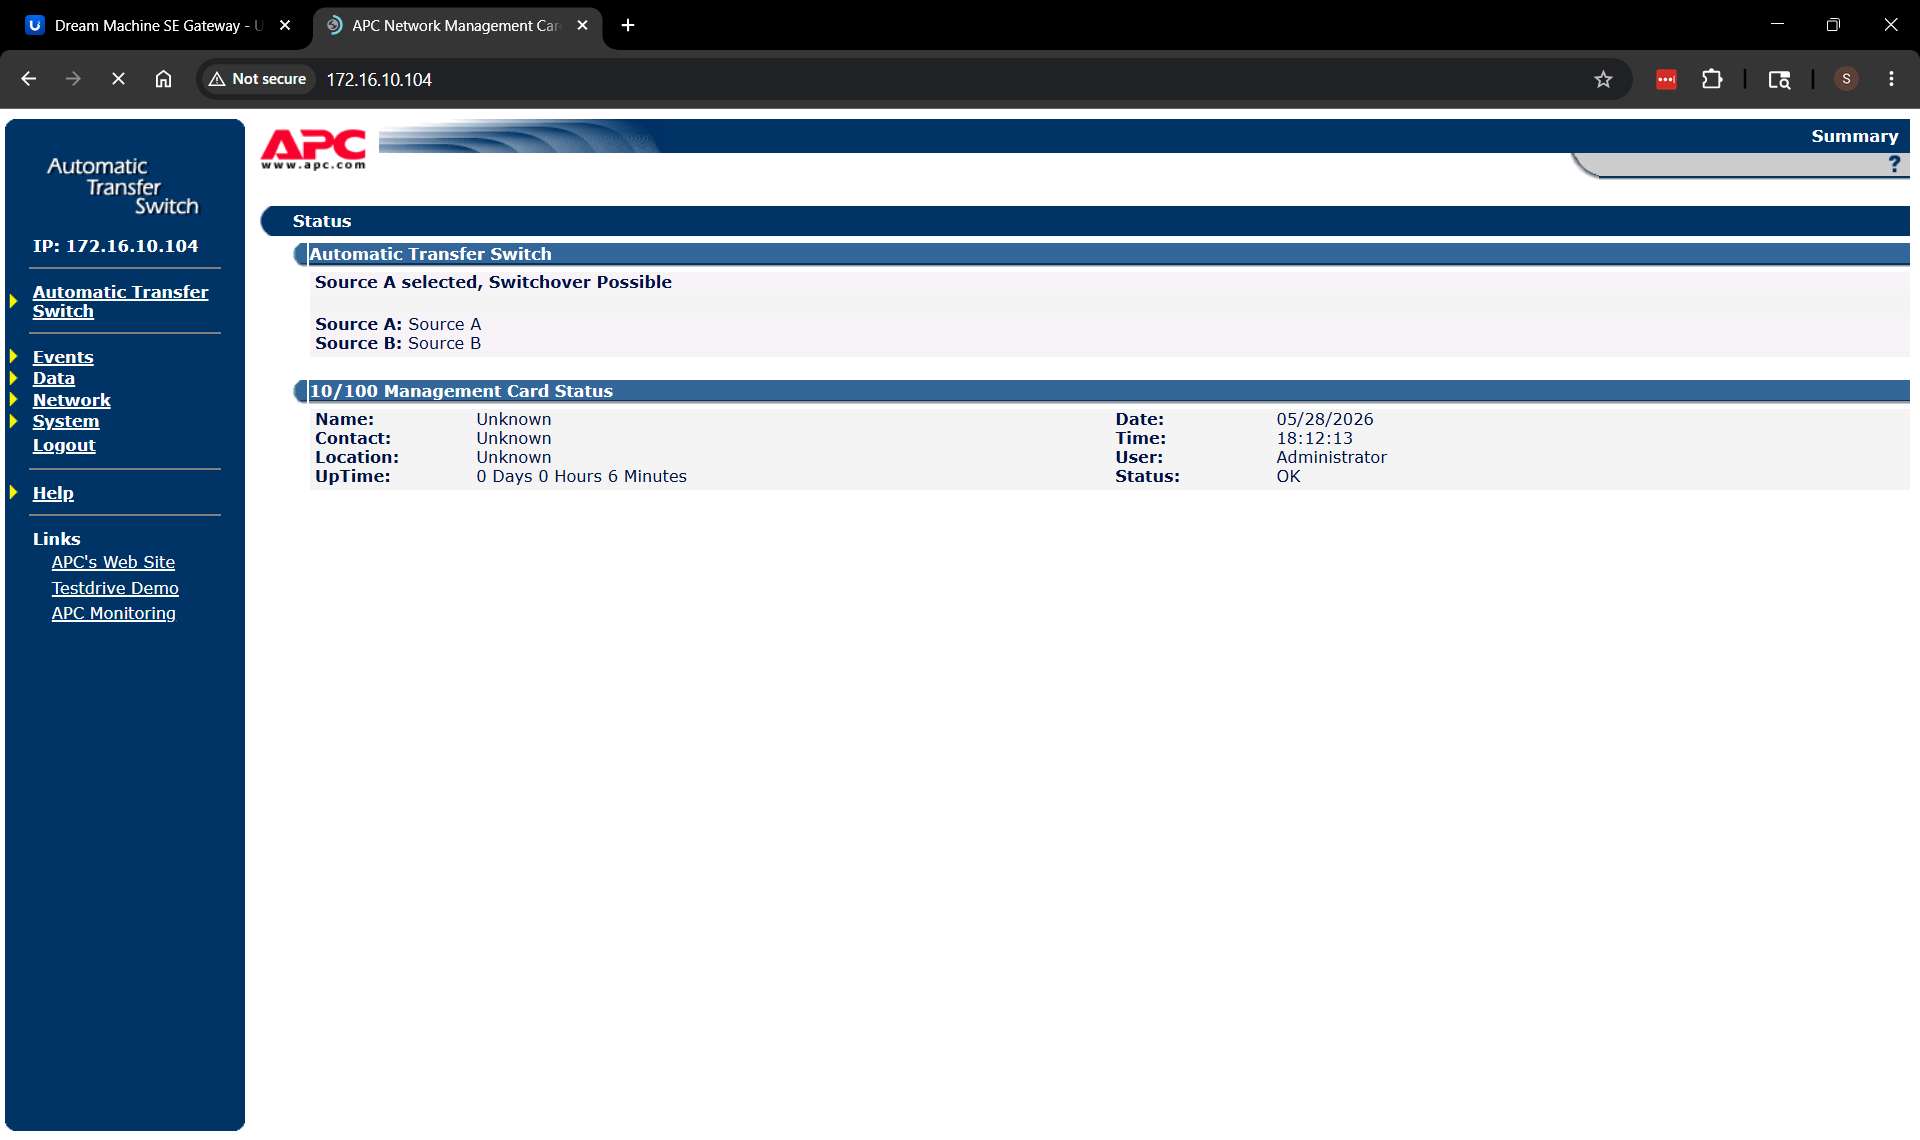Open the Automatic Transfer Switch link
Image resolution: width=1920 pixels, height=1140 pixels.
point(120,301)
